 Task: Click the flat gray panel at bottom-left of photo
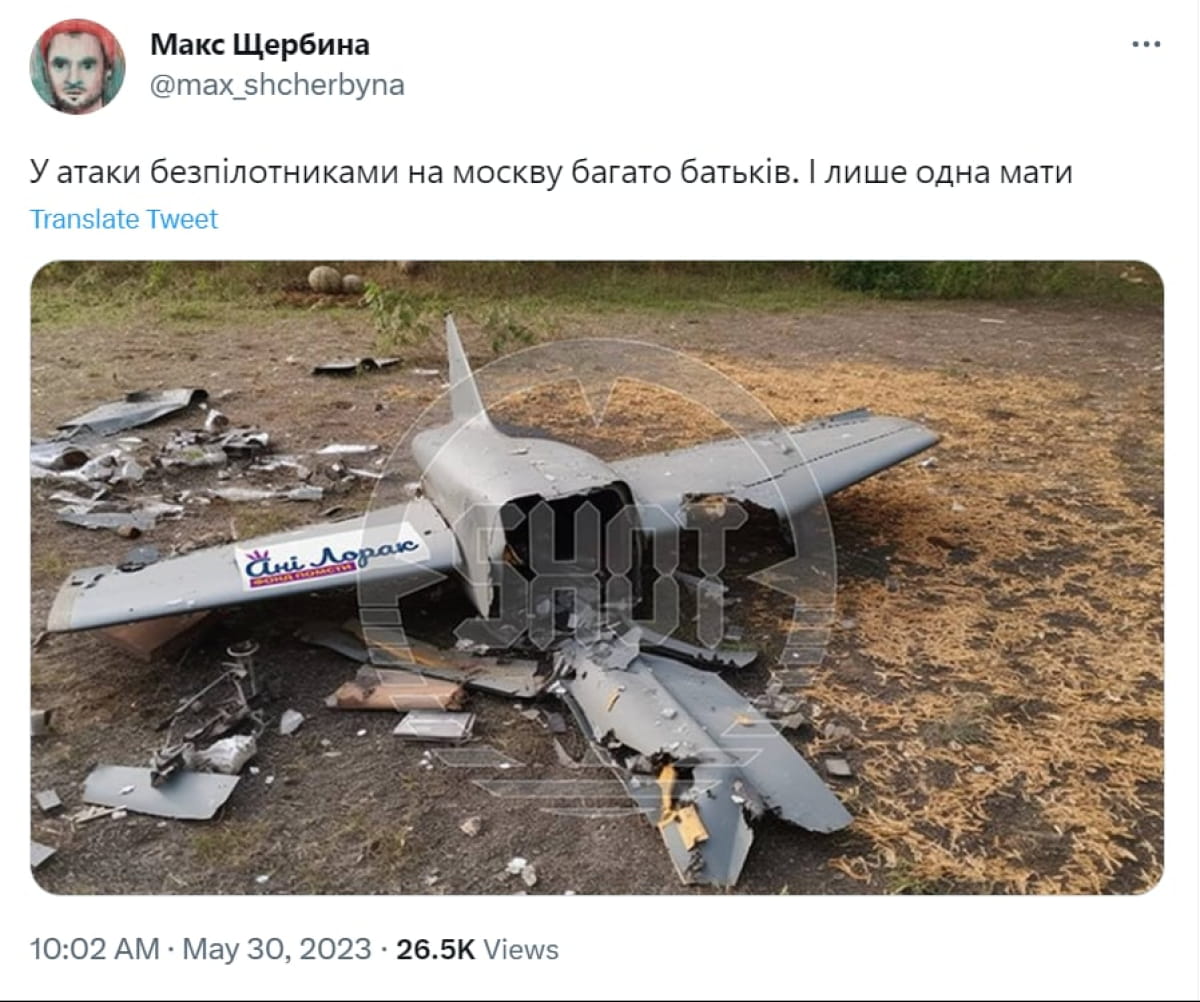tap(160, 790)
